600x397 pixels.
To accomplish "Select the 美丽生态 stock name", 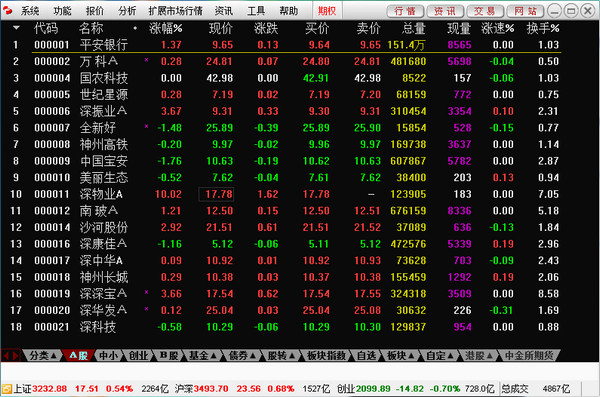I will tap(104, 178).
